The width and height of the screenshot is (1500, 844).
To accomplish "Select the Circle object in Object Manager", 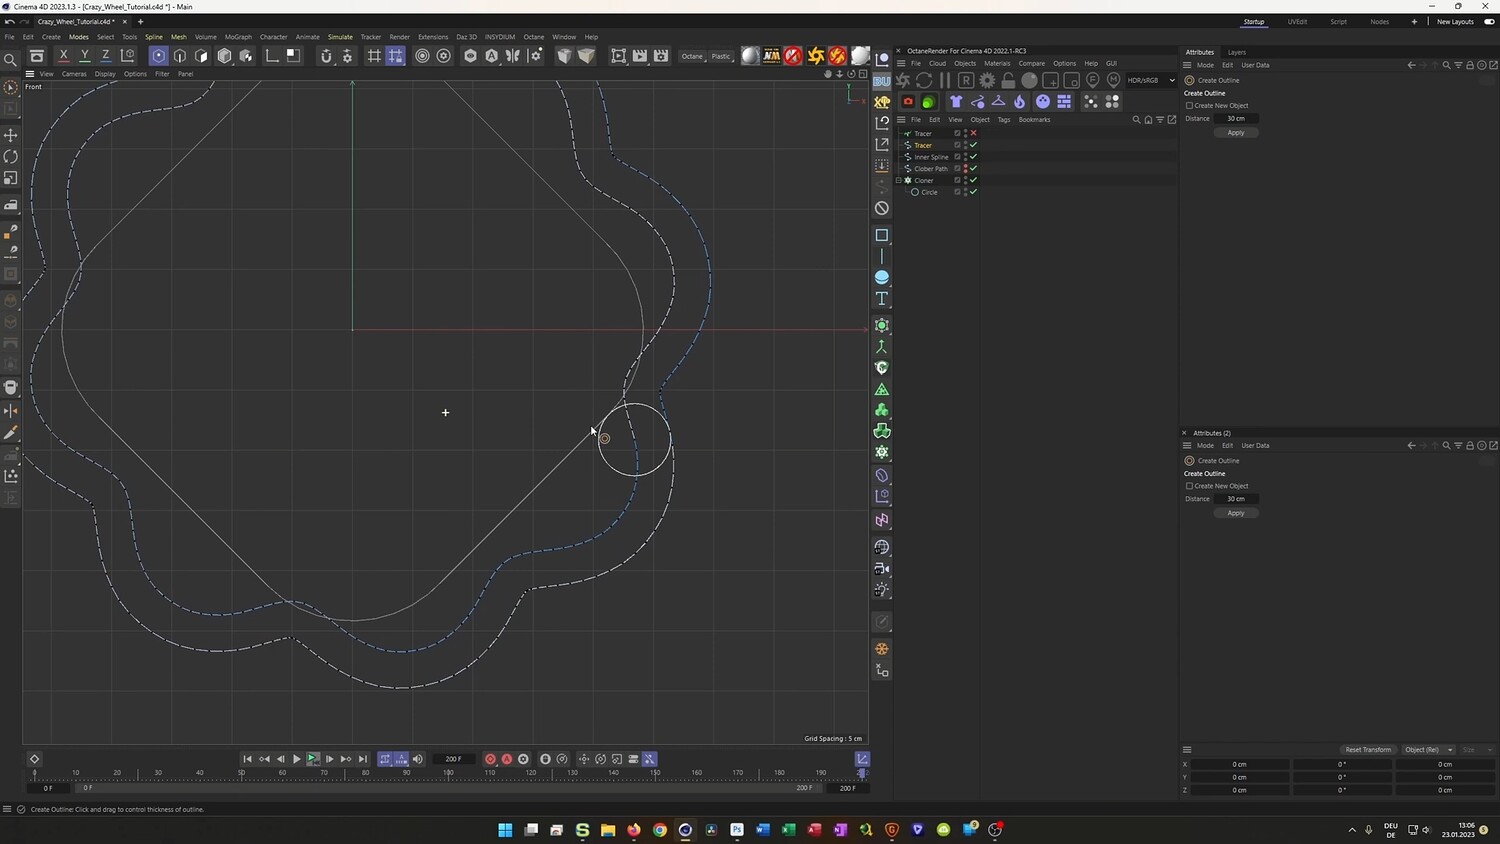I will point(930,192).
